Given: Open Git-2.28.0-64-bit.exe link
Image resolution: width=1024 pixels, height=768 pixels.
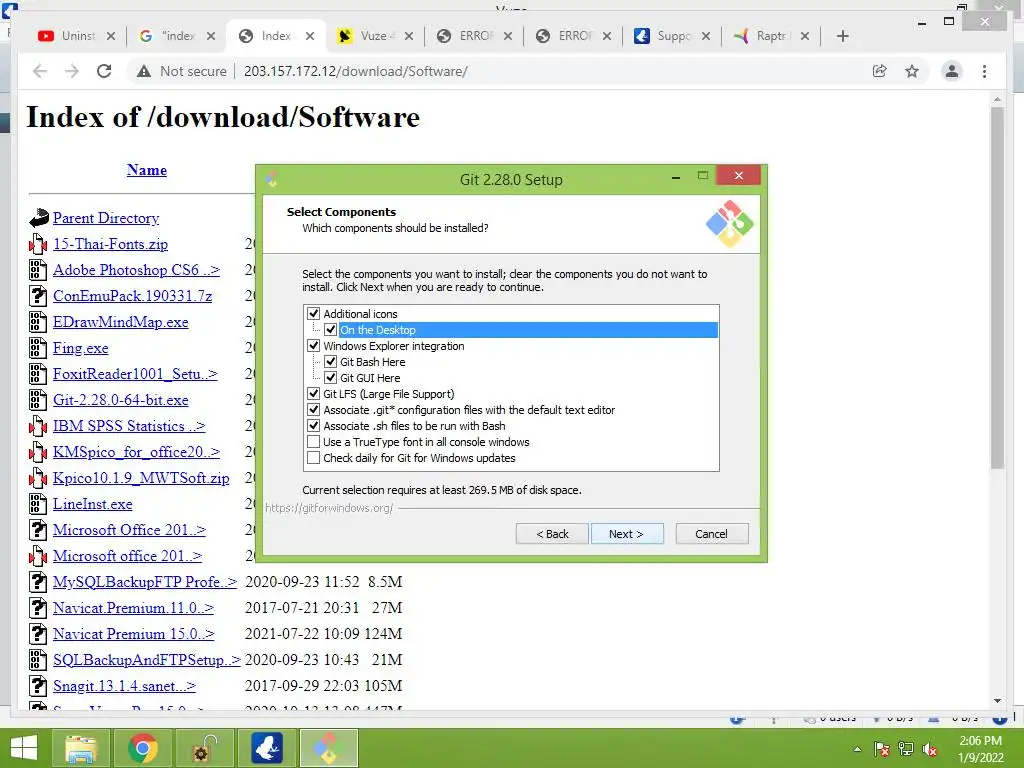Looking at the screenshot, I should [121, 400].
